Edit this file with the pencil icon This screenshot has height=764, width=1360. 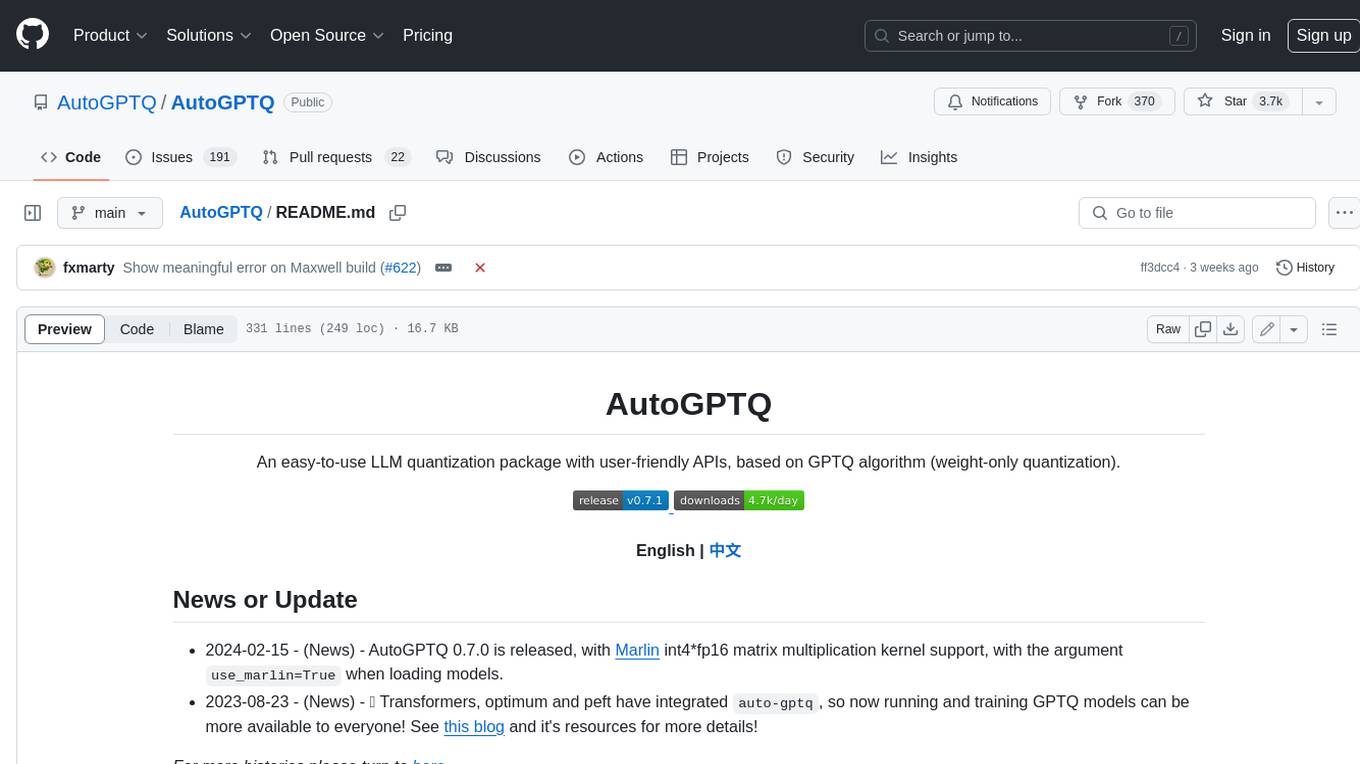click(1266, 329)
